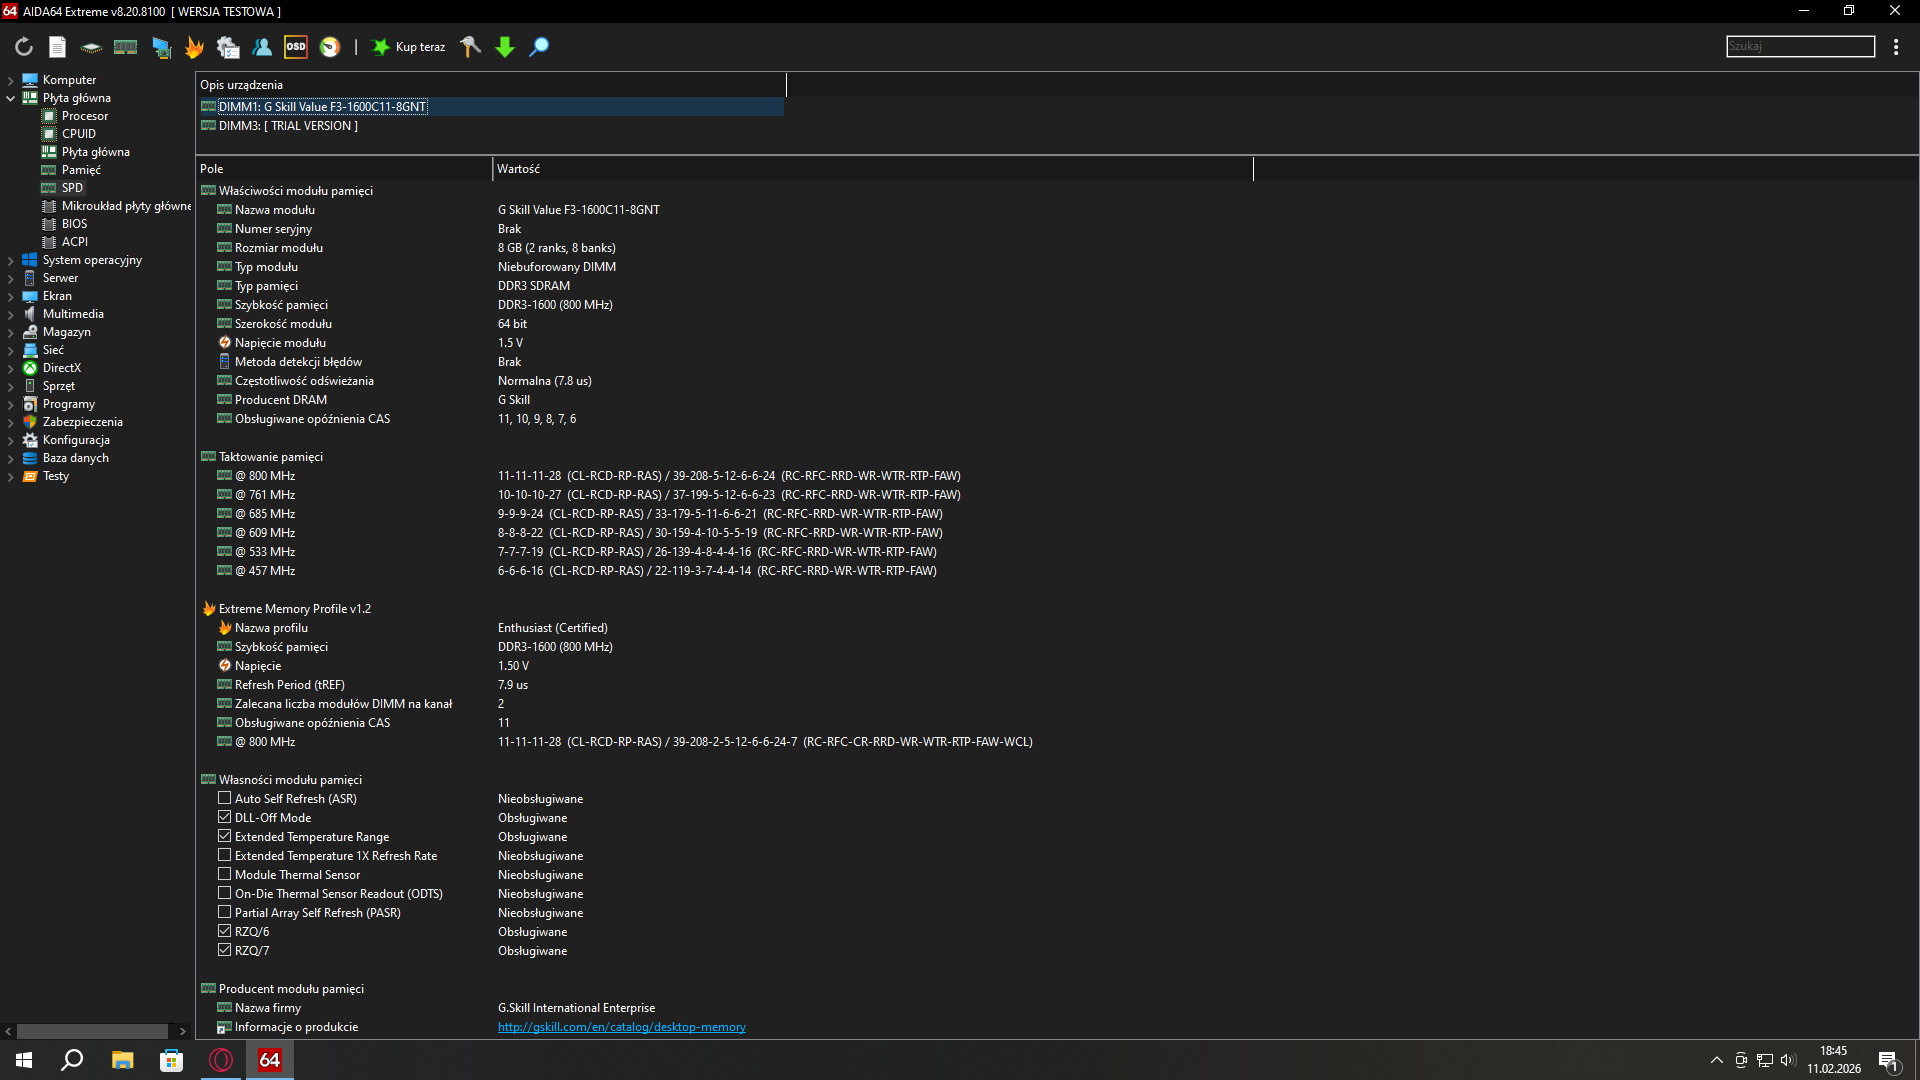Click the tree horizontal scrollbar thumb

coord(92,1031)
